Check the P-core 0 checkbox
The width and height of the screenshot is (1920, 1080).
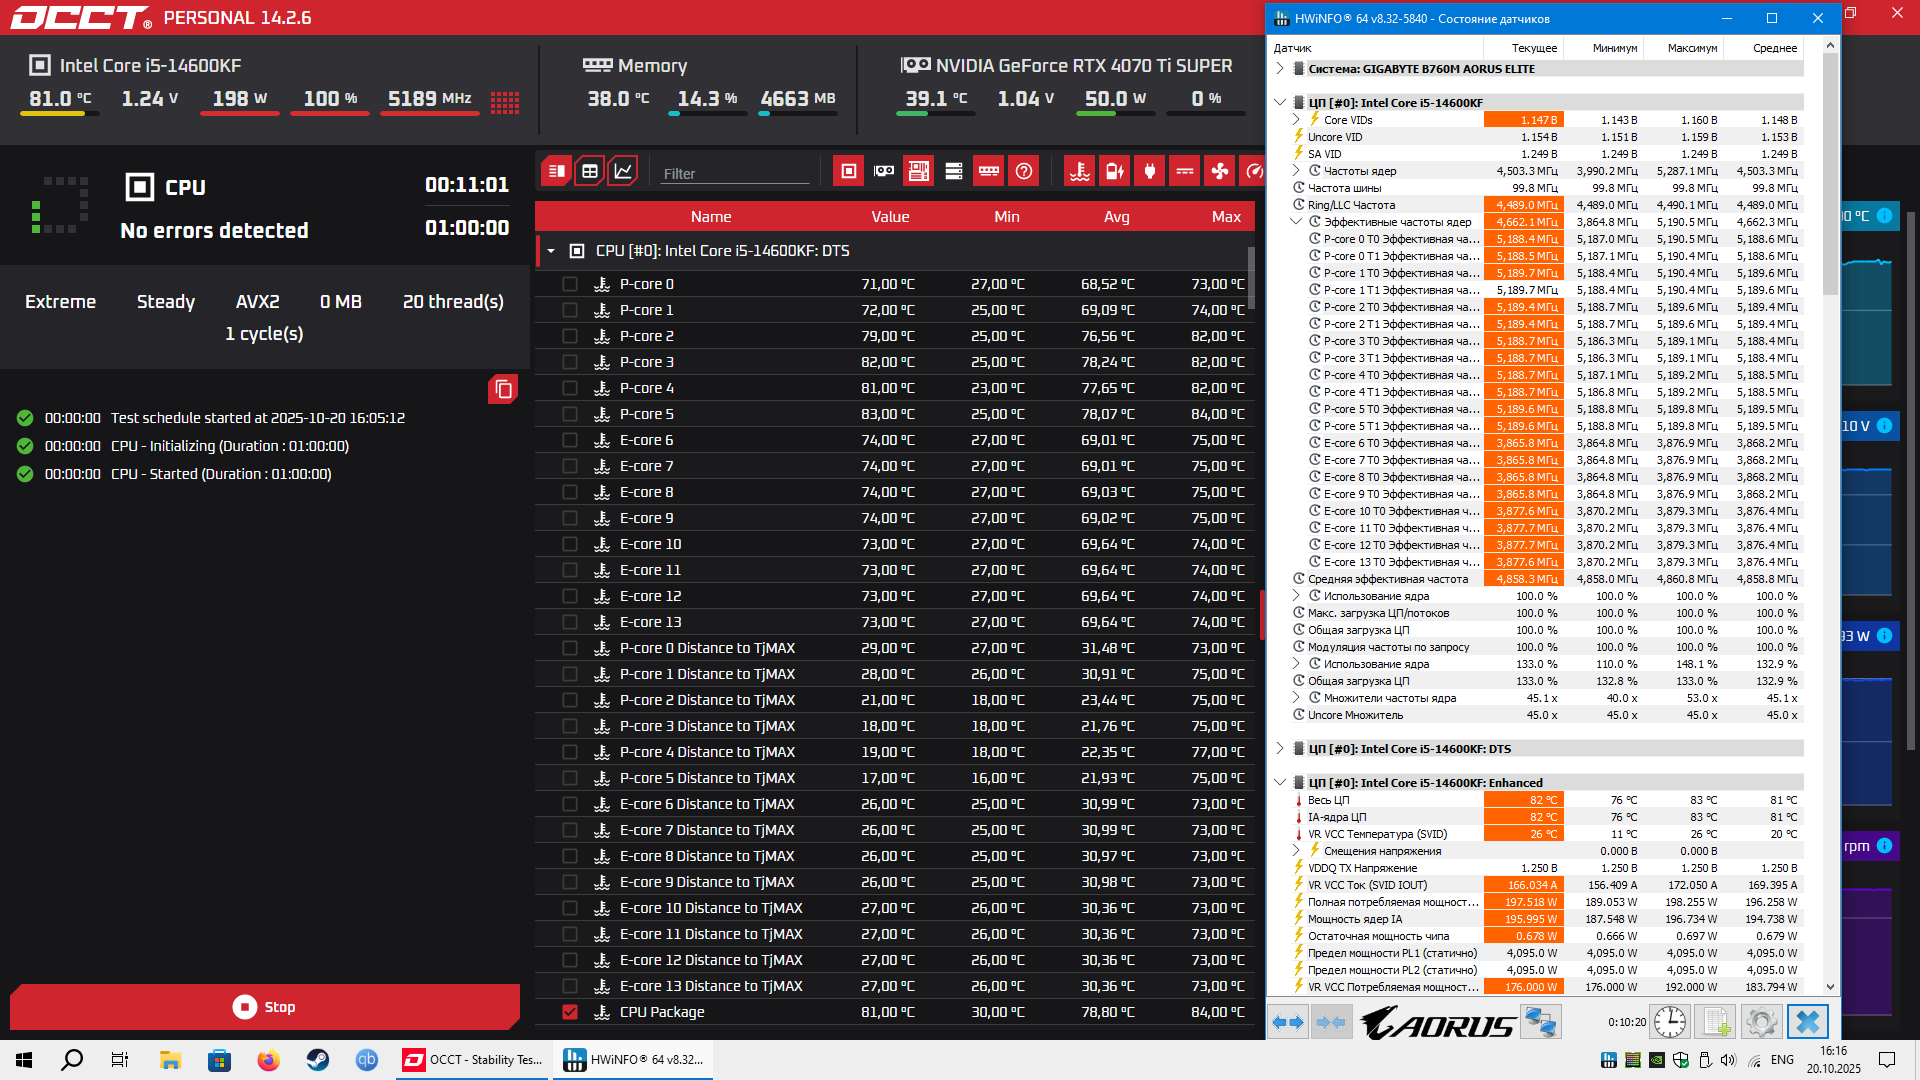[570, 284]
